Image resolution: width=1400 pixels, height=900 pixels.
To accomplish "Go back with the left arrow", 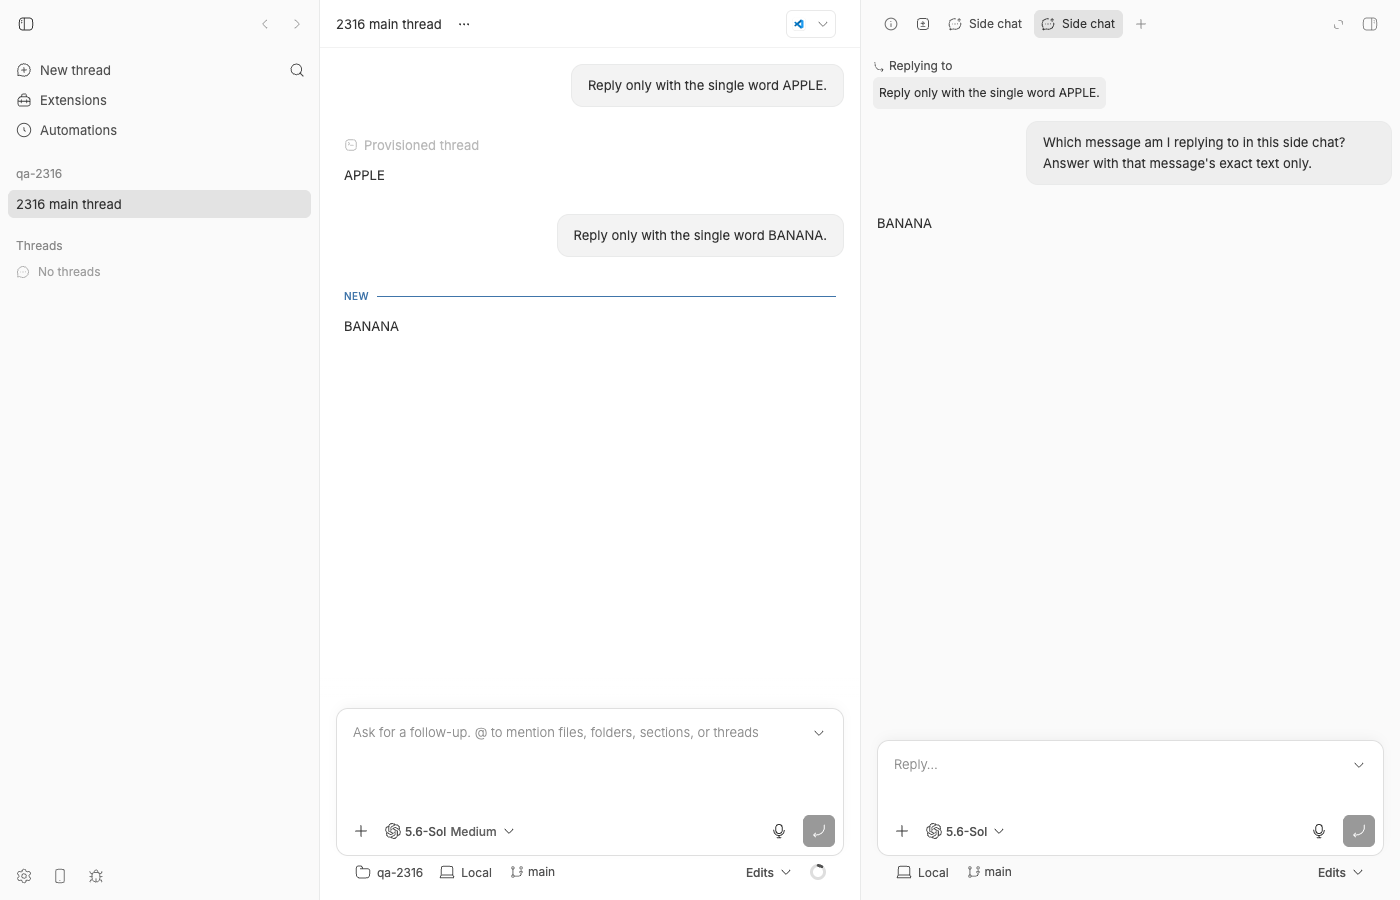I will coord(265,24).
